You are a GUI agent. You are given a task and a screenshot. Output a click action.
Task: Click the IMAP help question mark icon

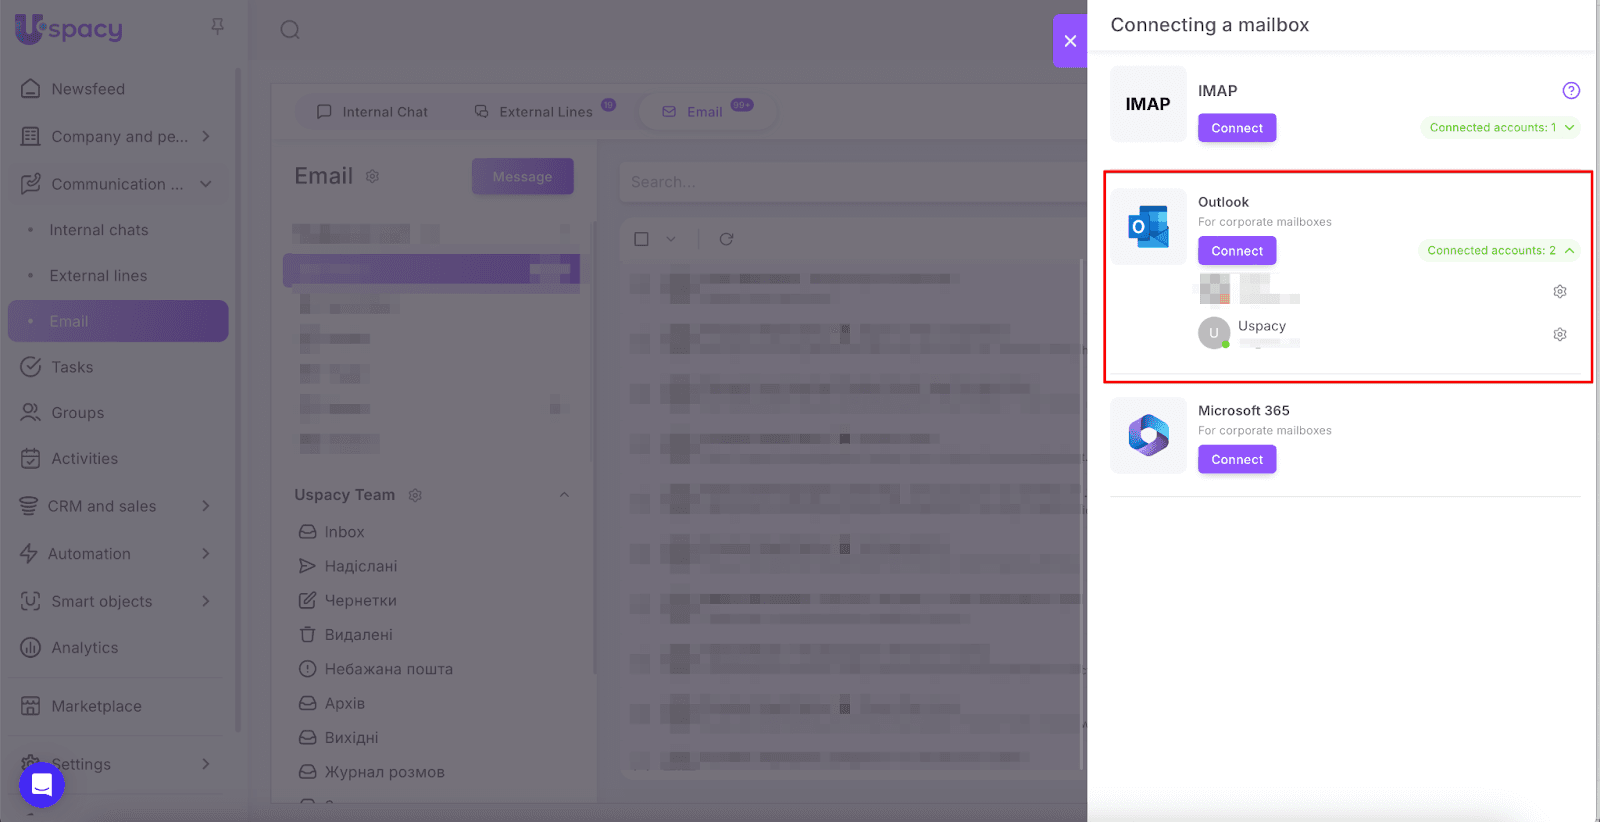tap(1571, 91)
